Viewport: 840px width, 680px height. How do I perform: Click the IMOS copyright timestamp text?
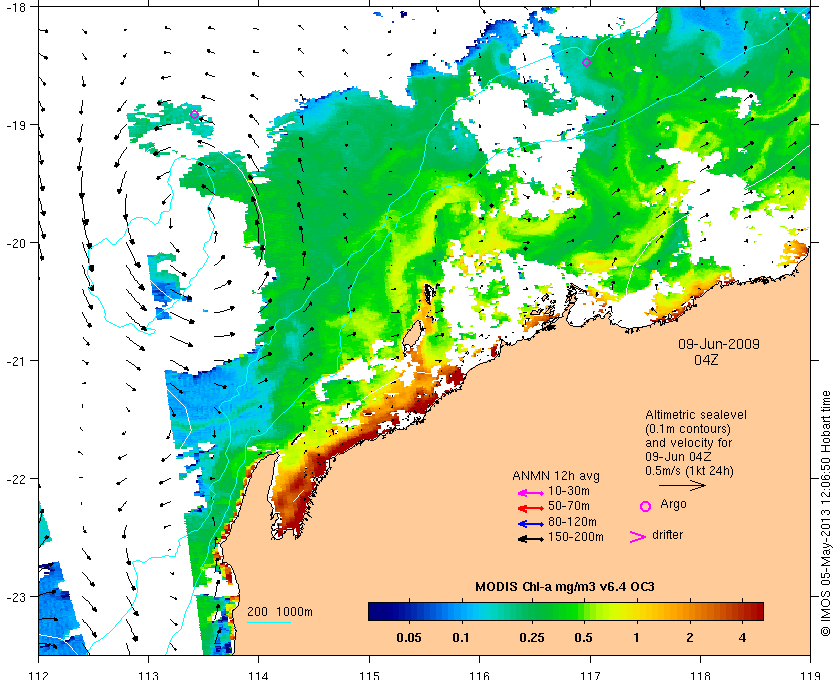[826, 513]
